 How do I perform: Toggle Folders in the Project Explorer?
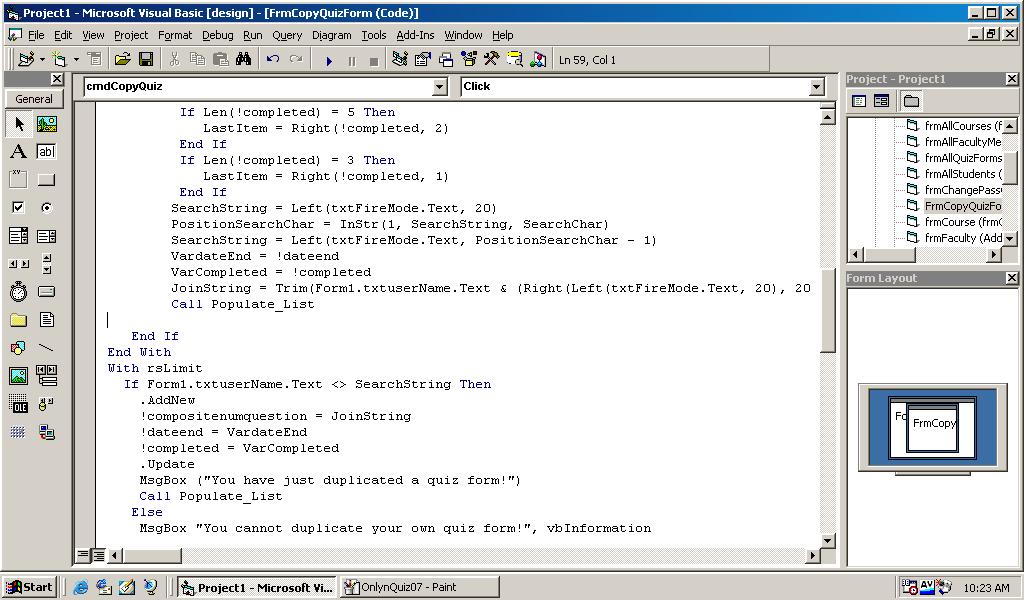click(x=911, y=101)
